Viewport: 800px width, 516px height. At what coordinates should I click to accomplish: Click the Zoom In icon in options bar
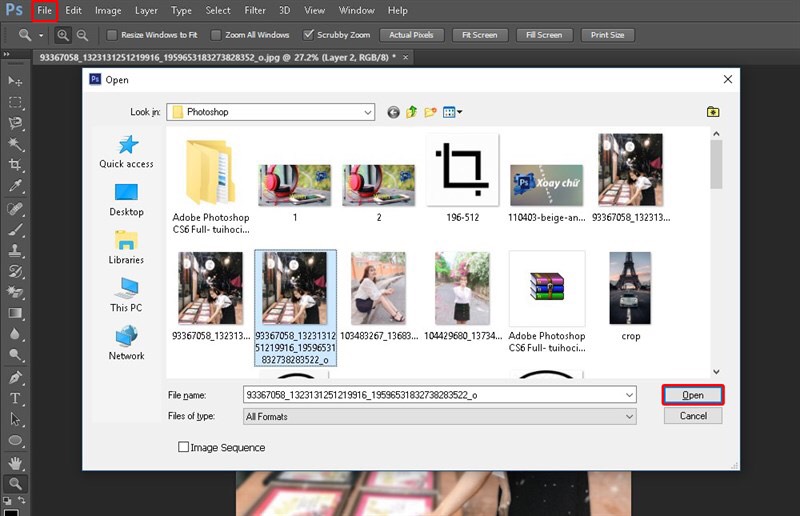[63, 35]
